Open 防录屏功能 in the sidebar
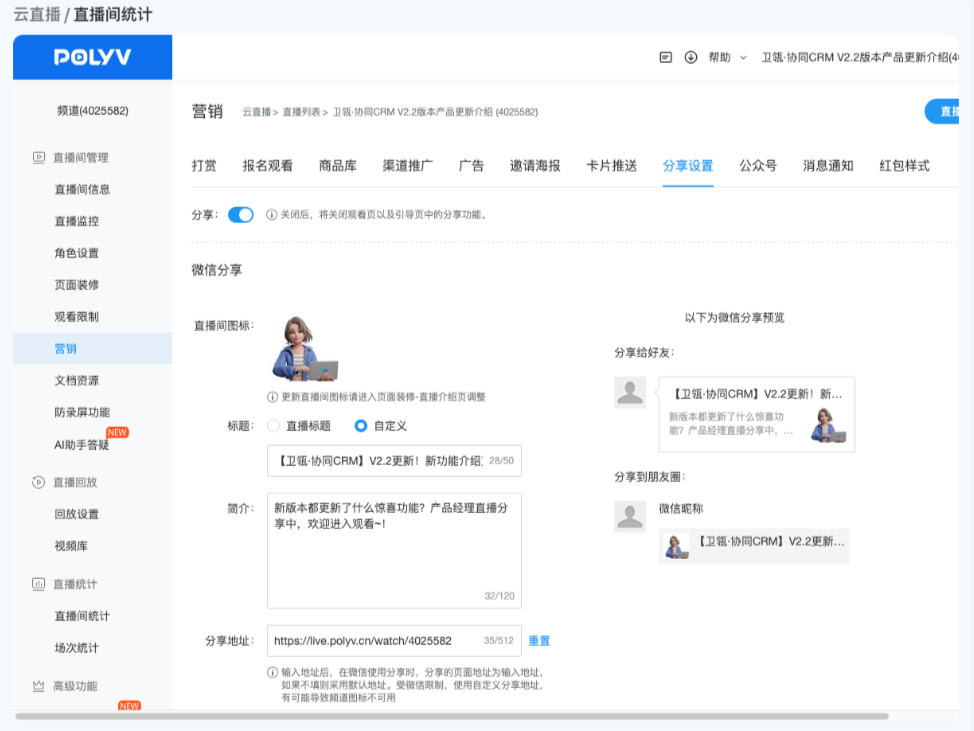Image resolution: width=974 pixels, height=731 pixels. [82, 412]
